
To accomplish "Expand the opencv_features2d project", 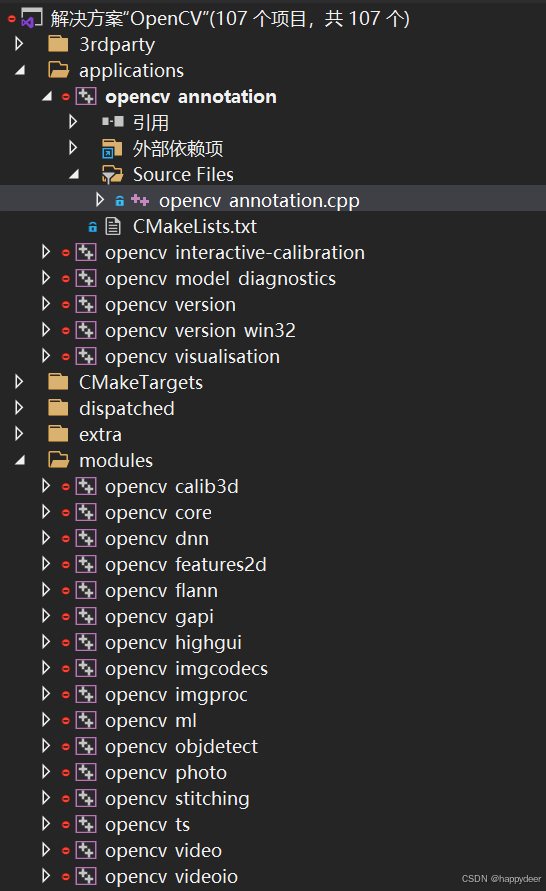I will (46, 564).
